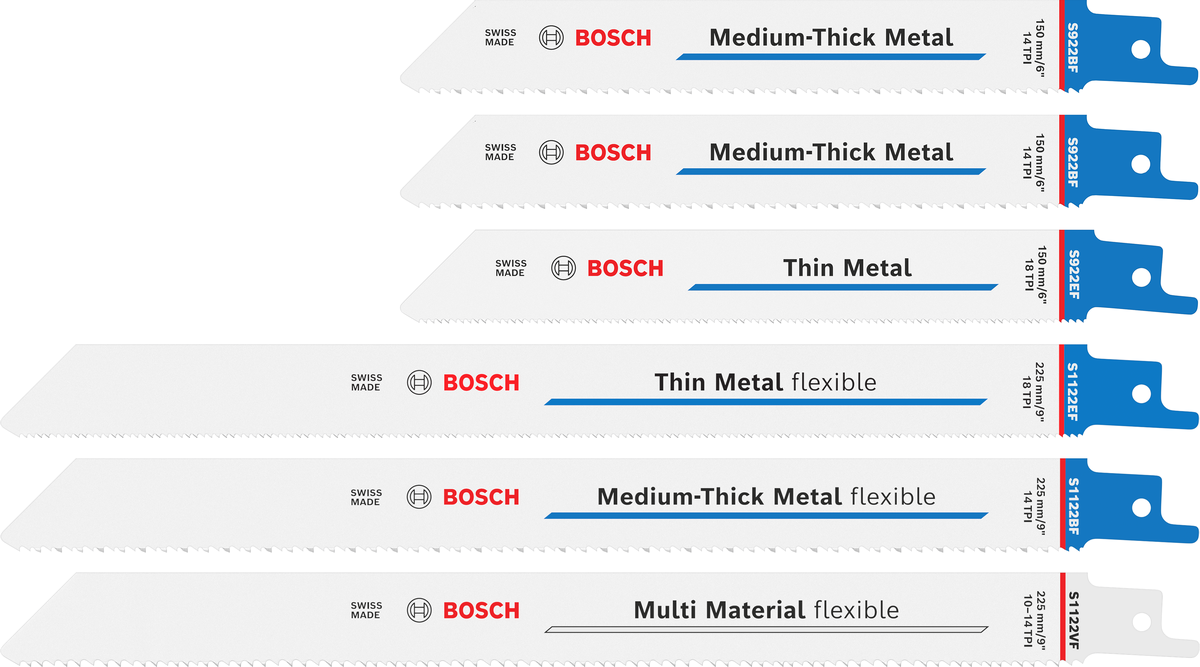Click the Bosch logo on the top blade
Screen dimensions: 1200x667
click(x=595, y=38)
